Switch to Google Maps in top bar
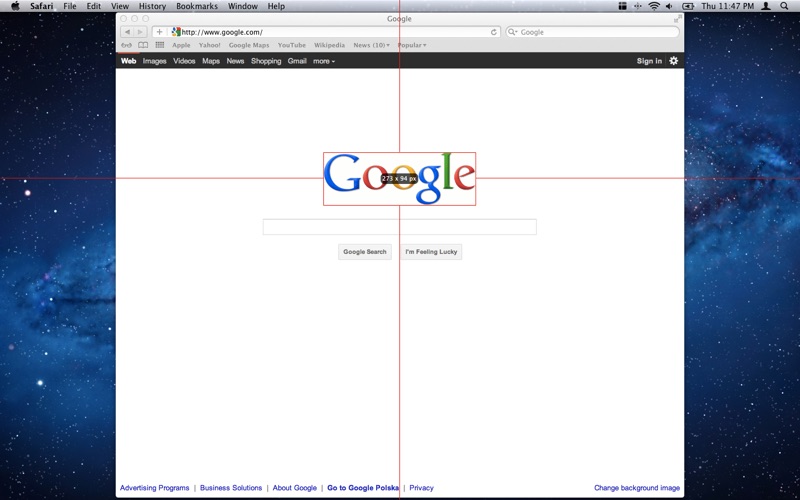This screenshot has width=800, height=500. point(211,61)
